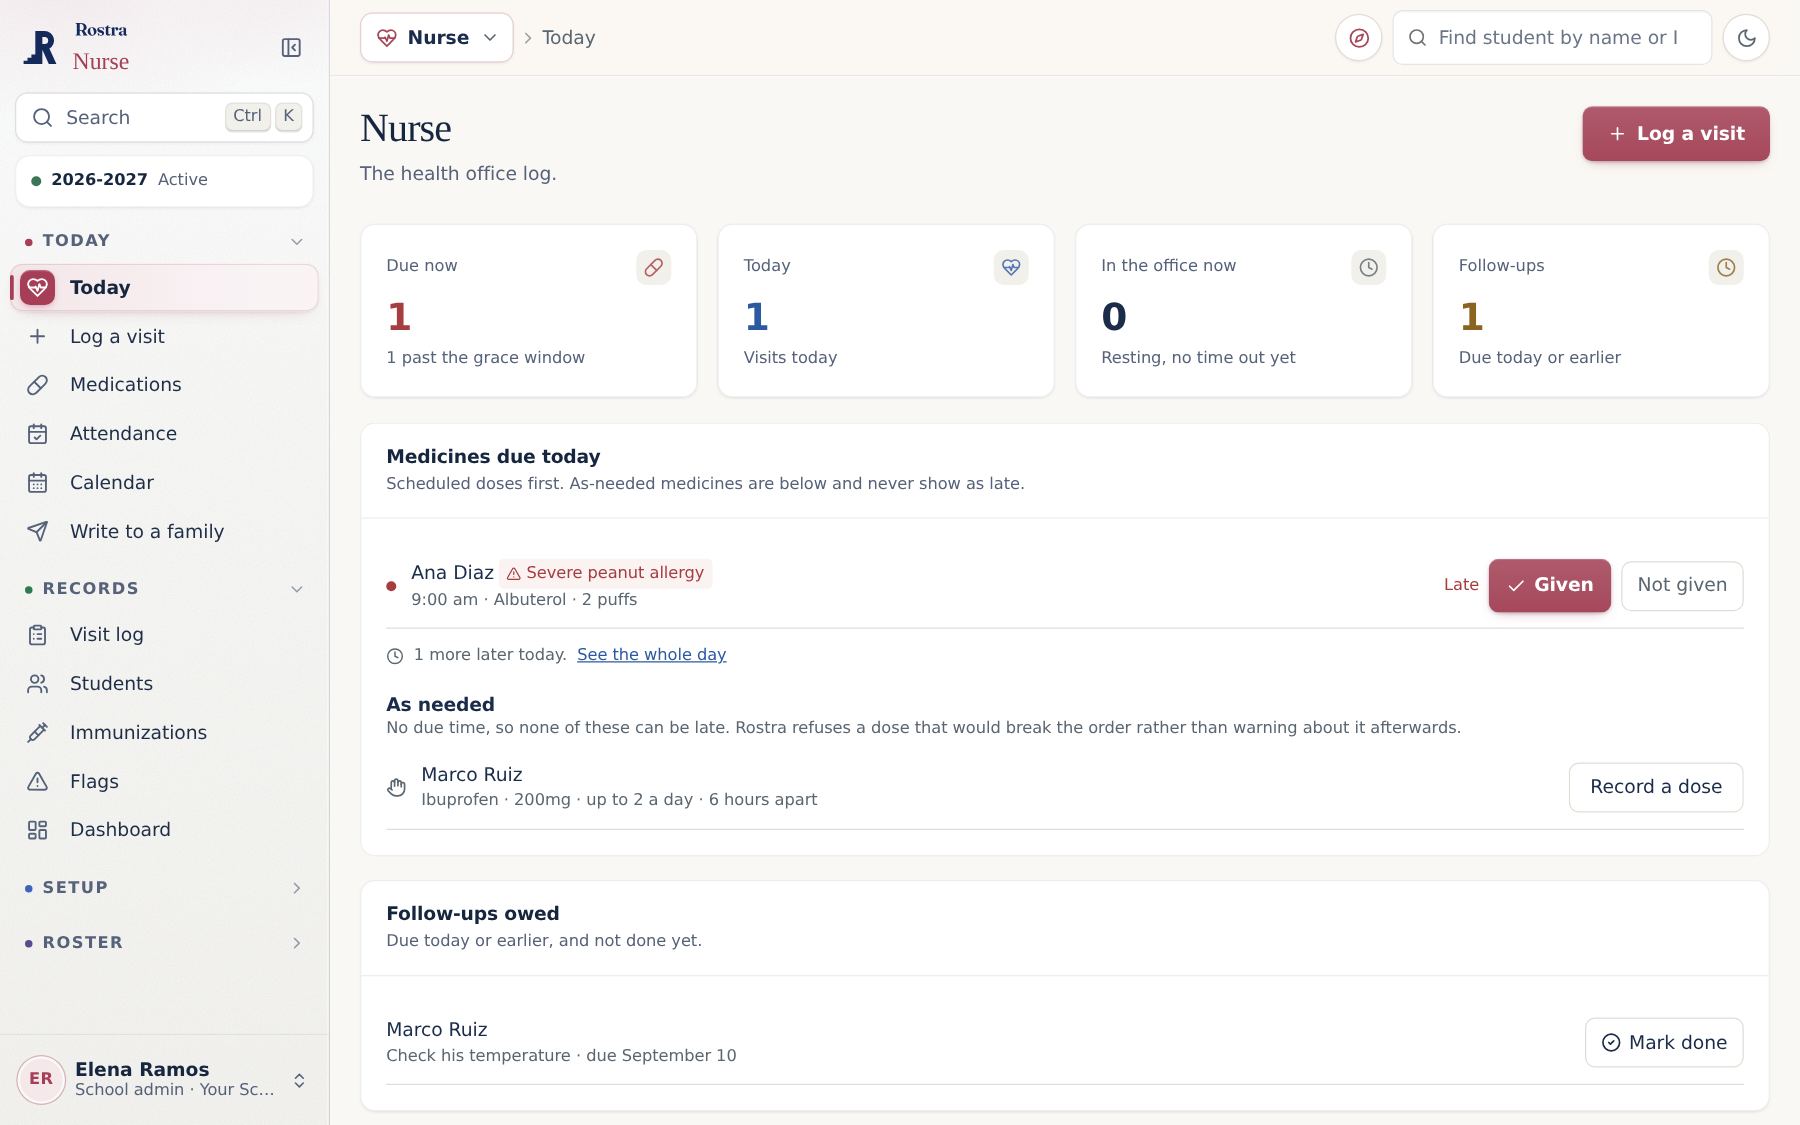
Task: Collapse the RECORDS sidebar section
Action: click(297, 589)
